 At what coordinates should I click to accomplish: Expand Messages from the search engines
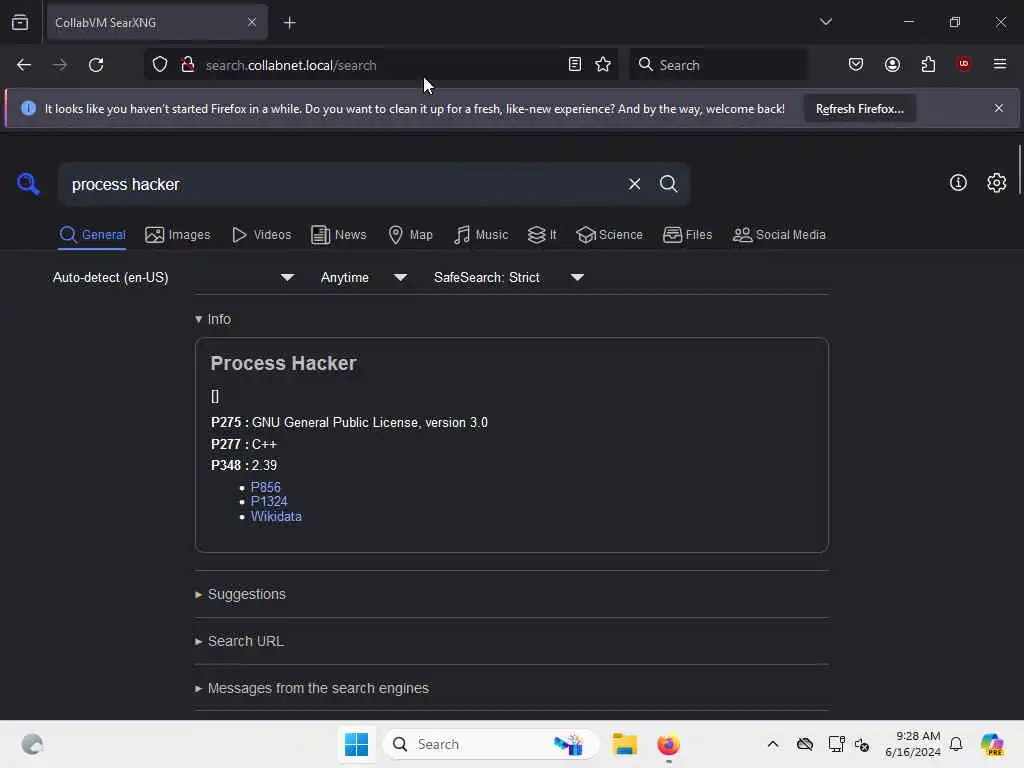312,688
